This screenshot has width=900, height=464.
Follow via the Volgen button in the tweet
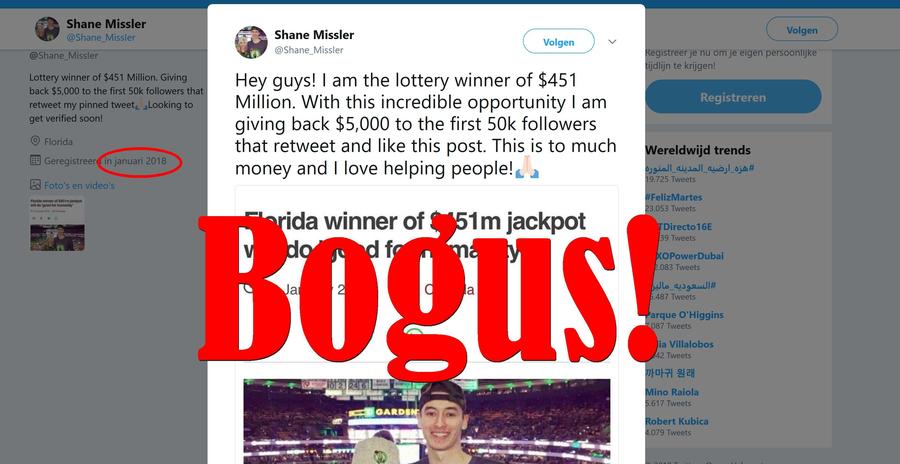(558, 41)
